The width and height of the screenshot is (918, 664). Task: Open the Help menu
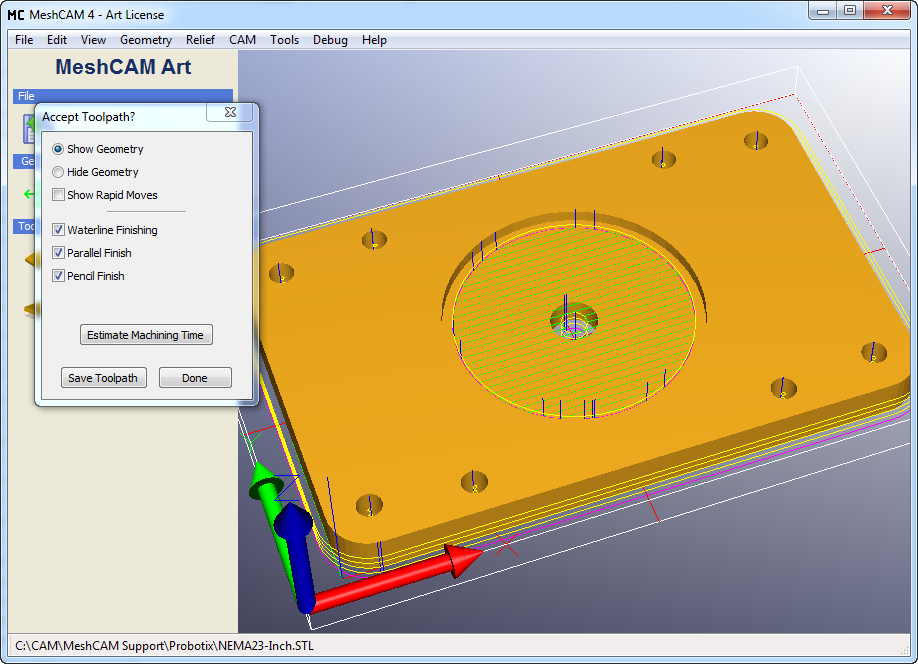pos(374,40)
